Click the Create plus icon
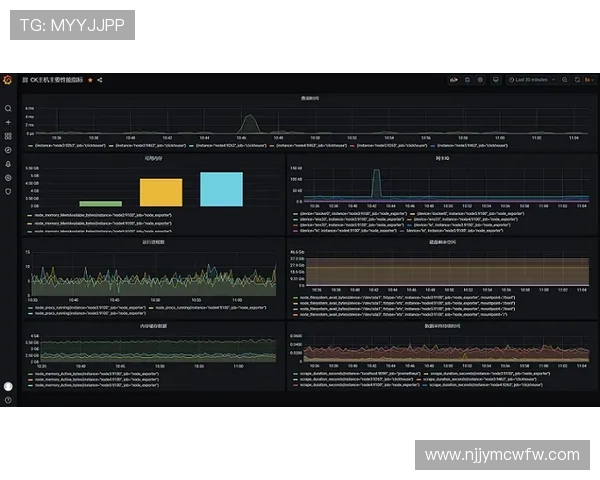The height and width of the screenshot is (480, 600). (8, 122)
